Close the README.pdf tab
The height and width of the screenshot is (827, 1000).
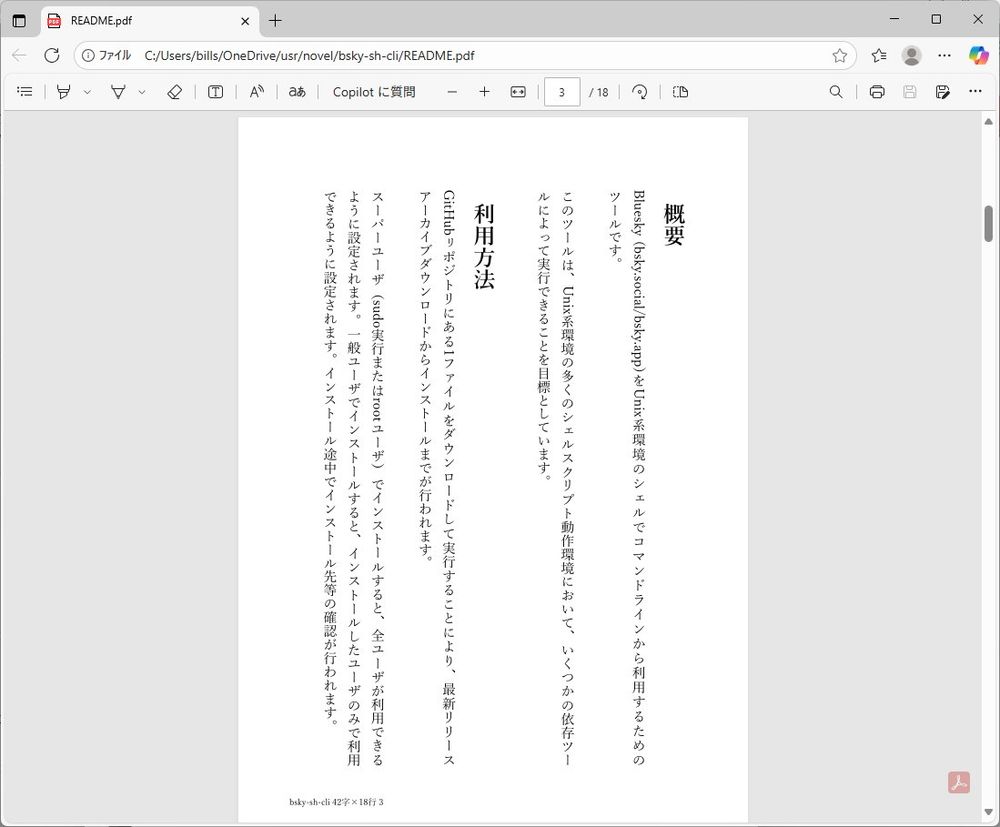(x=245, y=21)
